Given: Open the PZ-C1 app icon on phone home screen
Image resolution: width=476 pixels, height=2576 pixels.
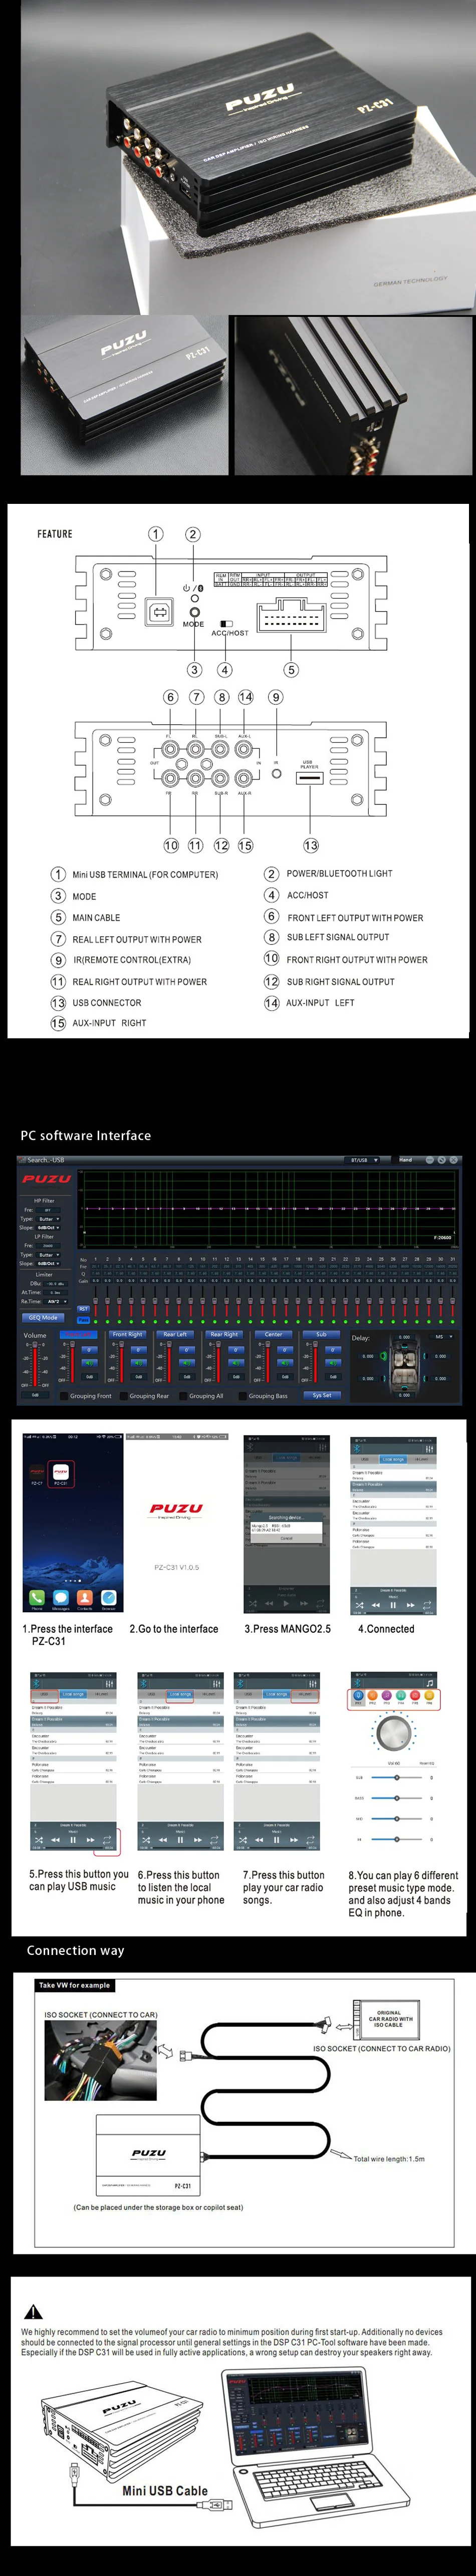Looking at the screenshot, I should [37, 1474].
